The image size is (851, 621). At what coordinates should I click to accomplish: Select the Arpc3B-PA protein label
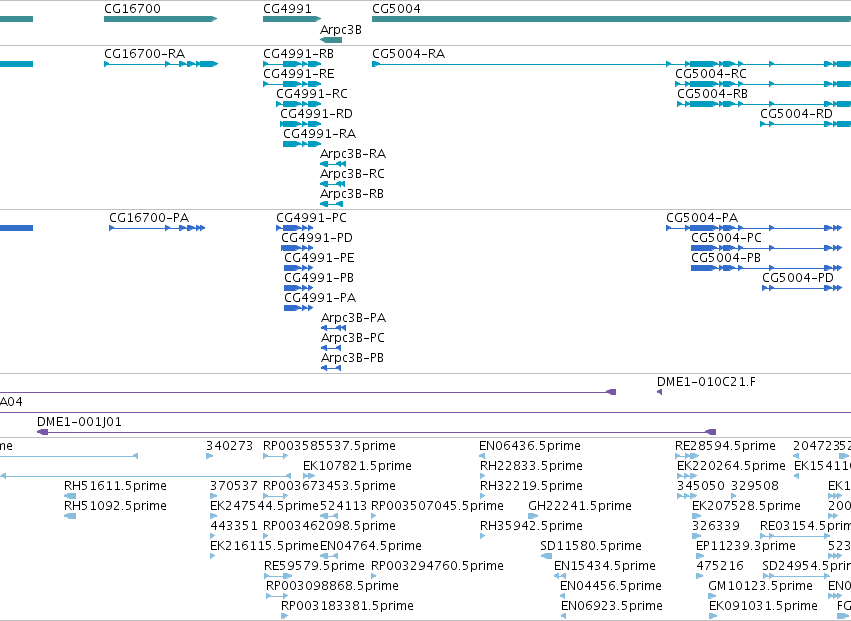[x=353, y=318]
